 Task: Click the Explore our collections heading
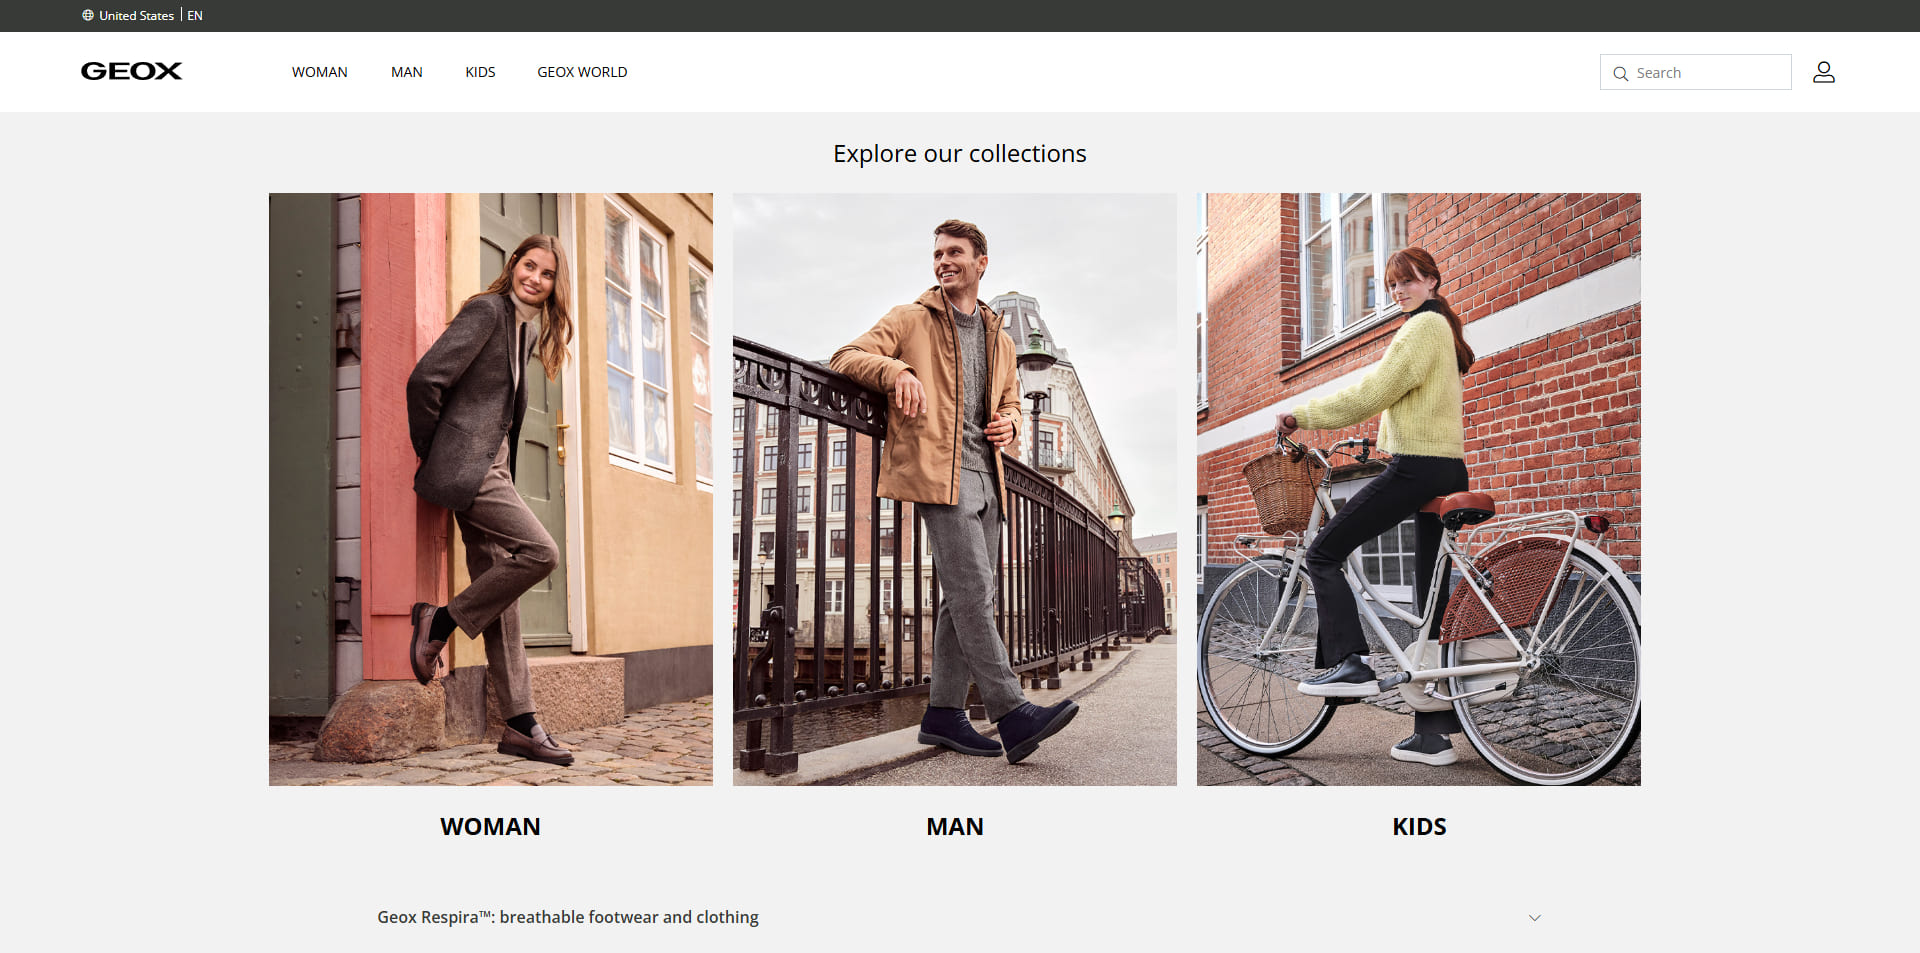coord(960,153)
